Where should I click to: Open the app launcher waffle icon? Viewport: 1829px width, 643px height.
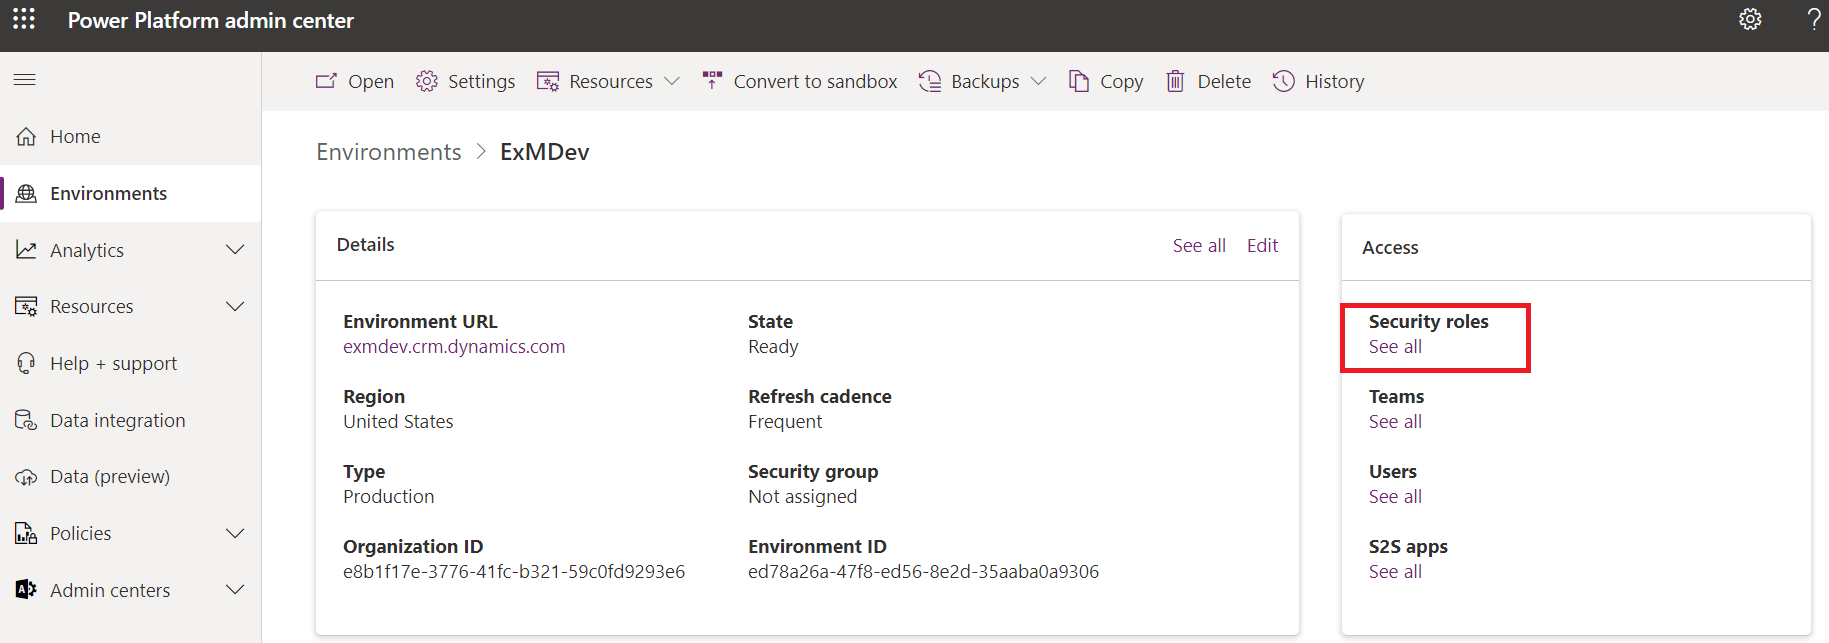24,19
